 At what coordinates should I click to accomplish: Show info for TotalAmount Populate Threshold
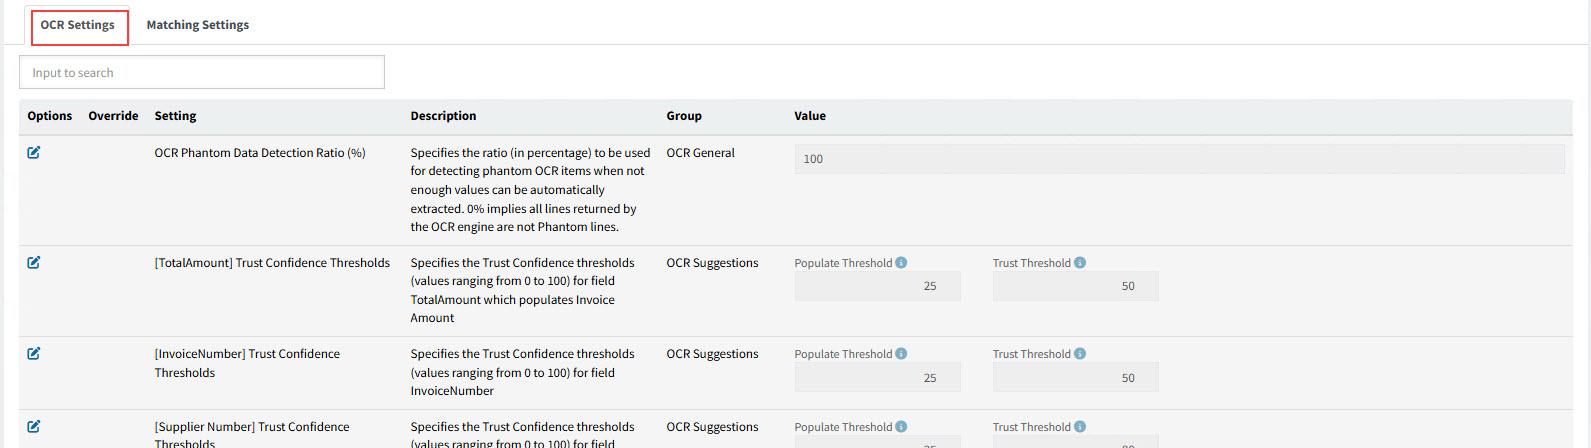point(901,263)
